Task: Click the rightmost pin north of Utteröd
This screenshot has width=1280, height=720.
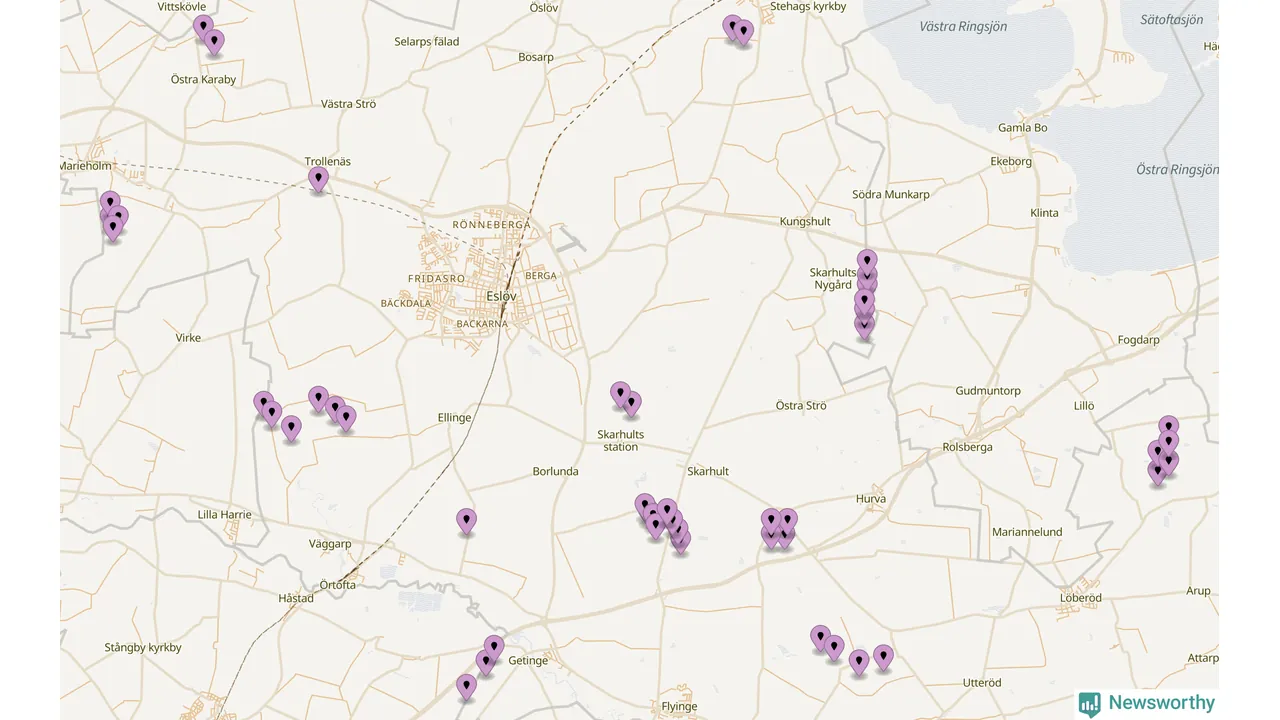Action: pyautogui.click(x=882, y=658)
